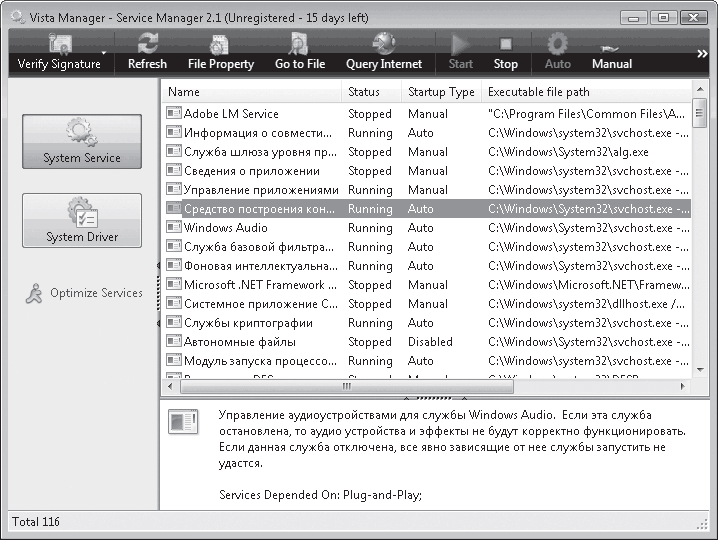Click the Verify Signature toolbar icon

coord(60,44)
